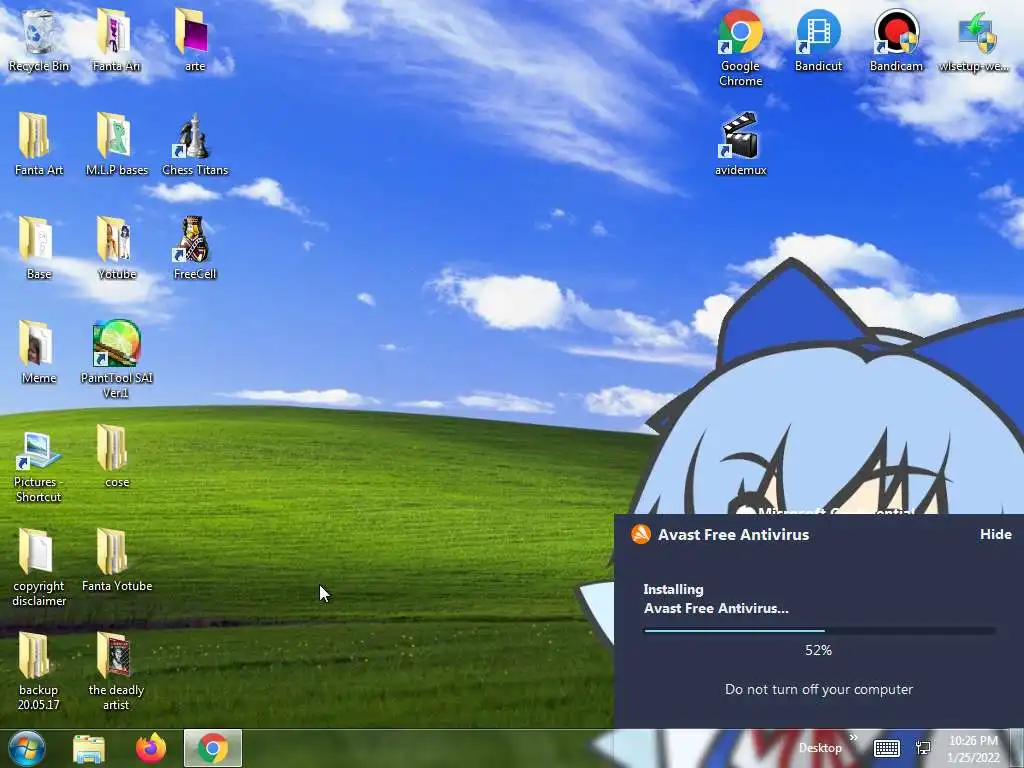Open Firefox from the taskbar
This screenshot has width=1024, height=768.
click(x=151, y=748)
